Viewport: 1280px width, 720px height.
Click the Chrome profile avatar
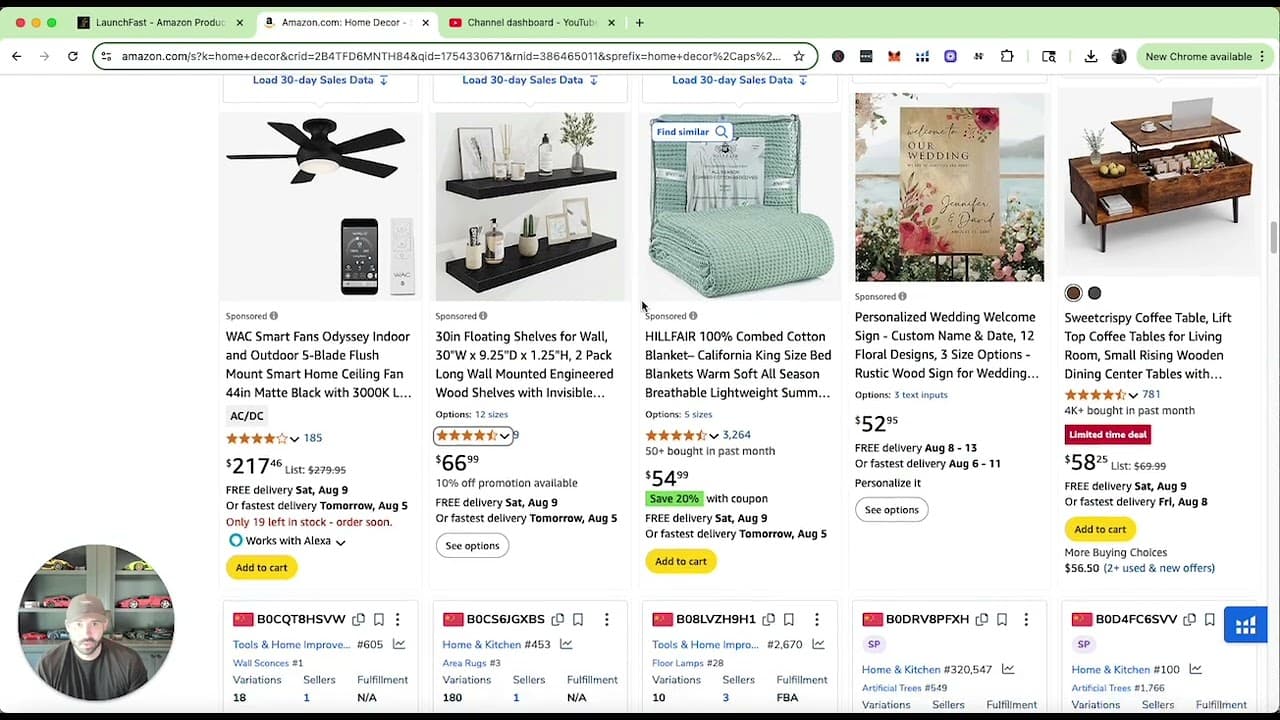1119,56
